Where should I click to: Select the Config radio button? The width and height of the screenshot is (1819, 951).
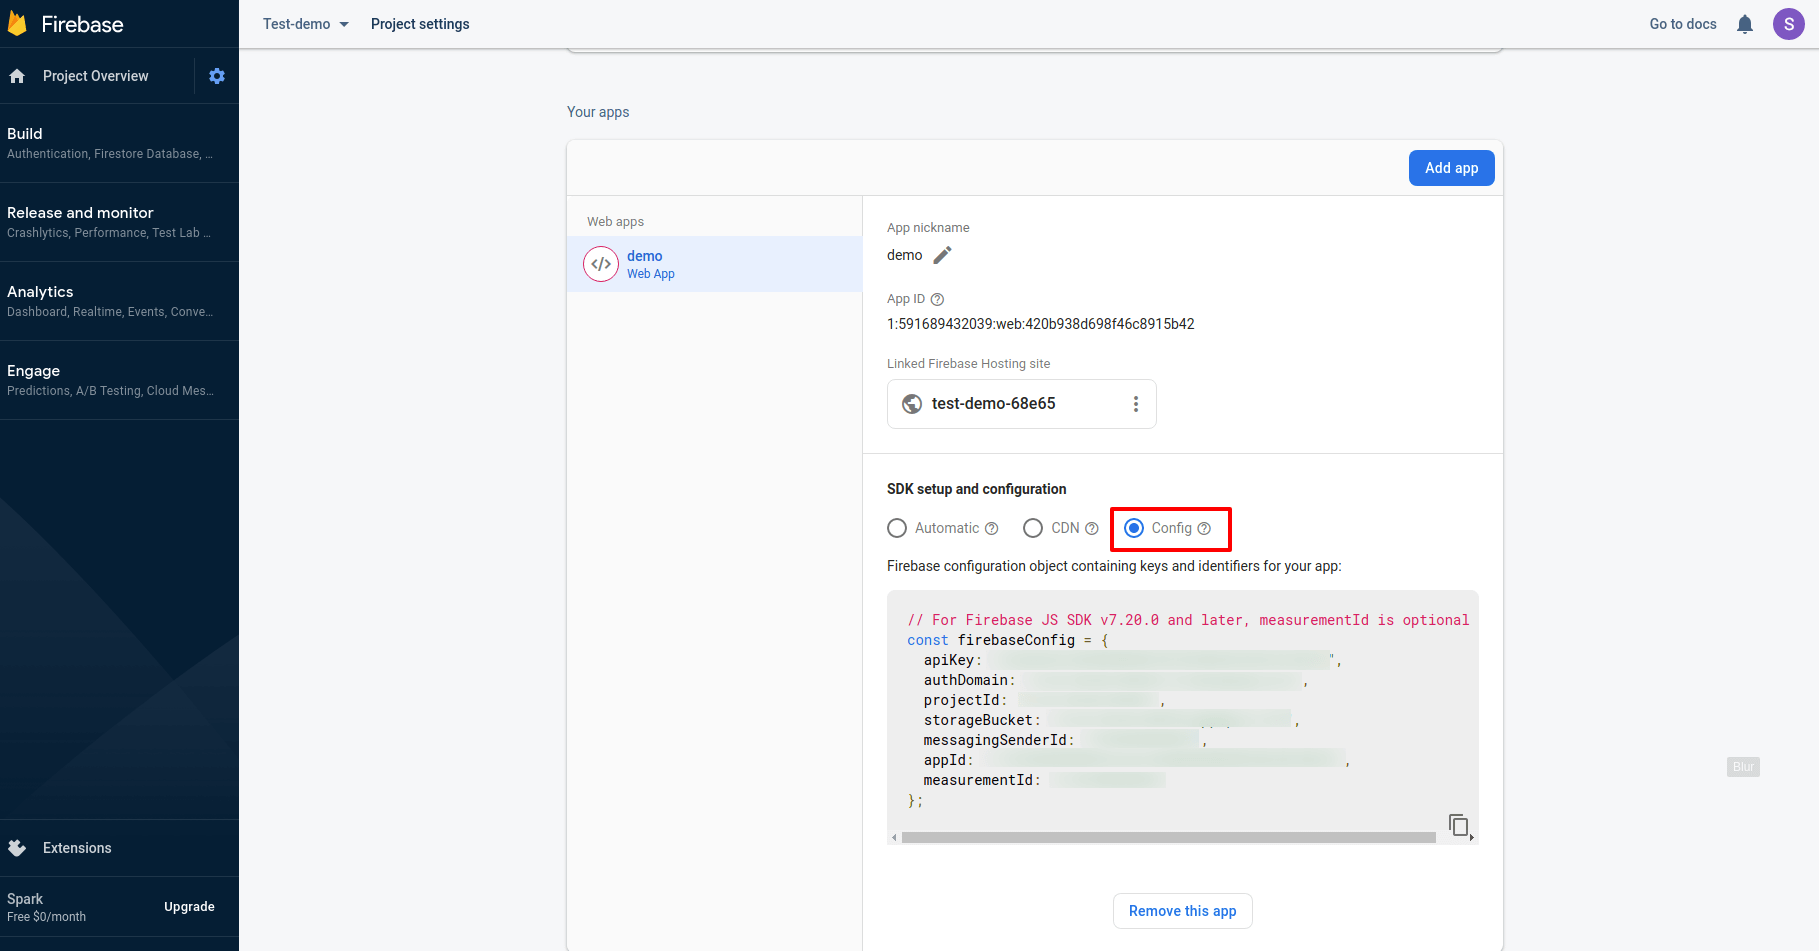pyautogui.click(x=1134, y=528)
